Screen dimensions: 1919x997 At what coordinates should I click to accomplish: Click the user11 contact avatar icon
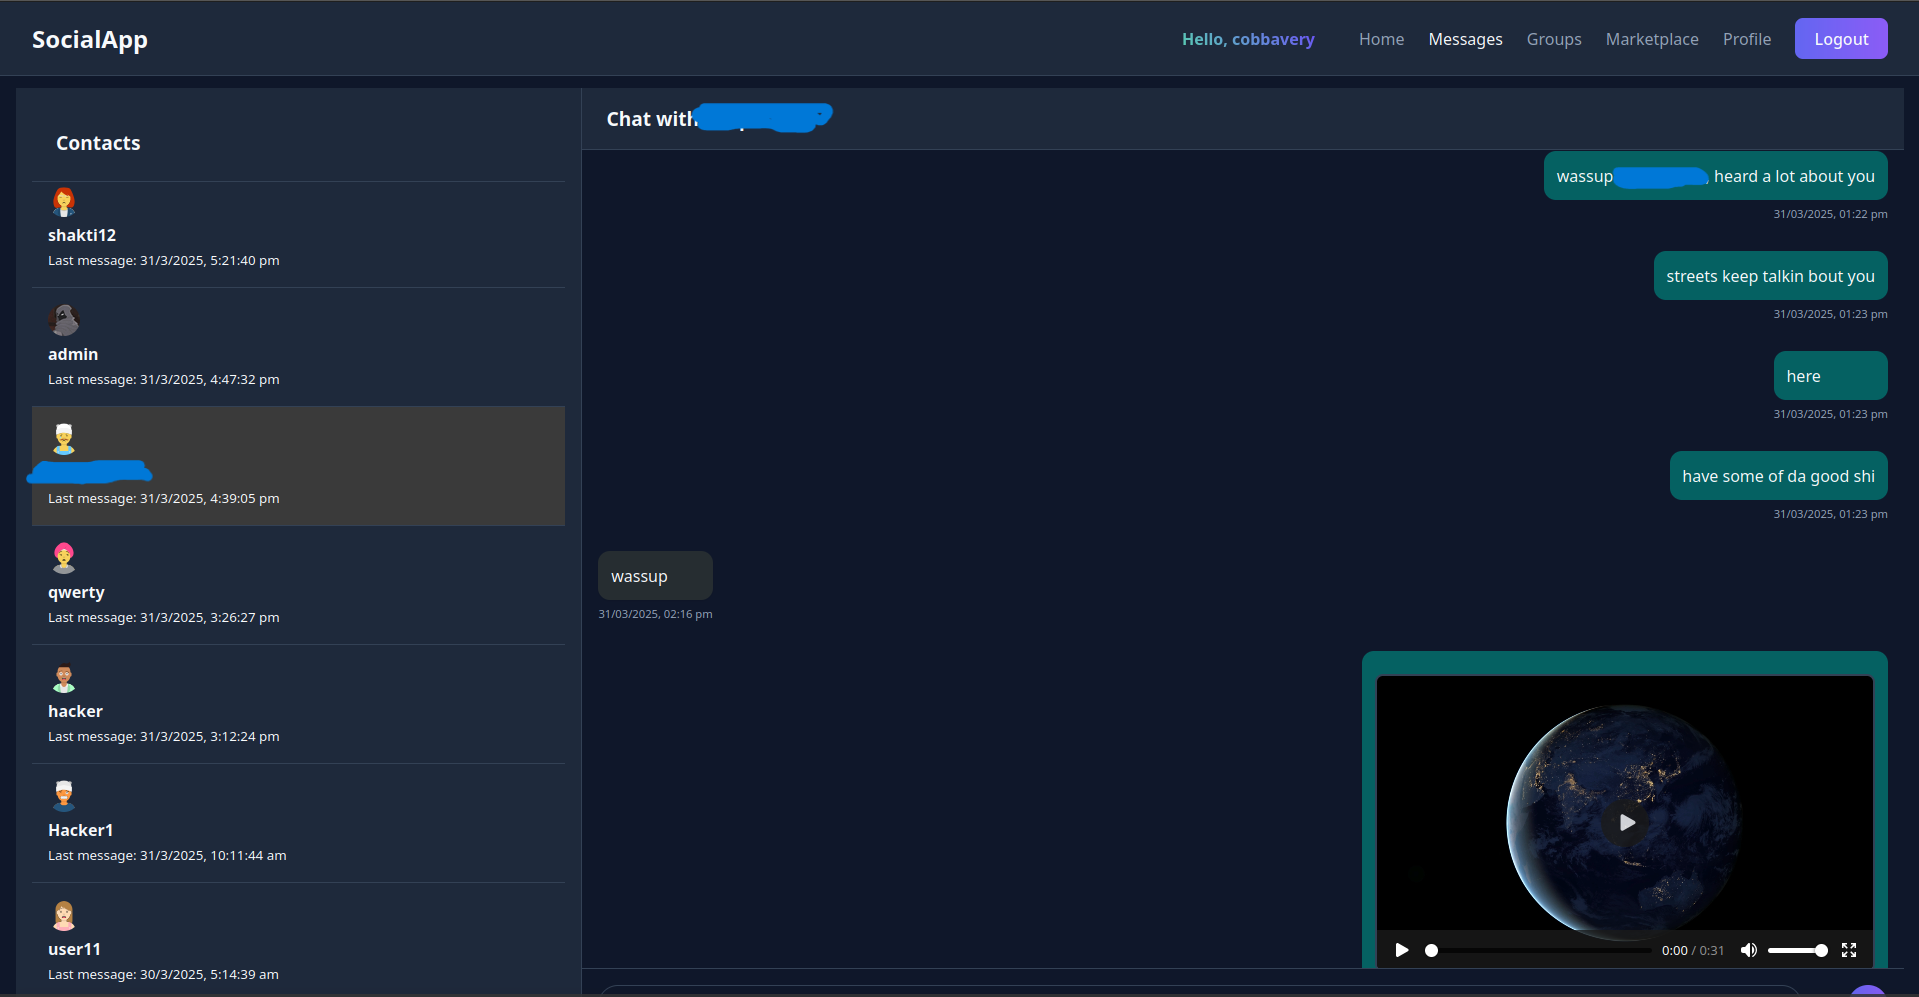point(64,916)
